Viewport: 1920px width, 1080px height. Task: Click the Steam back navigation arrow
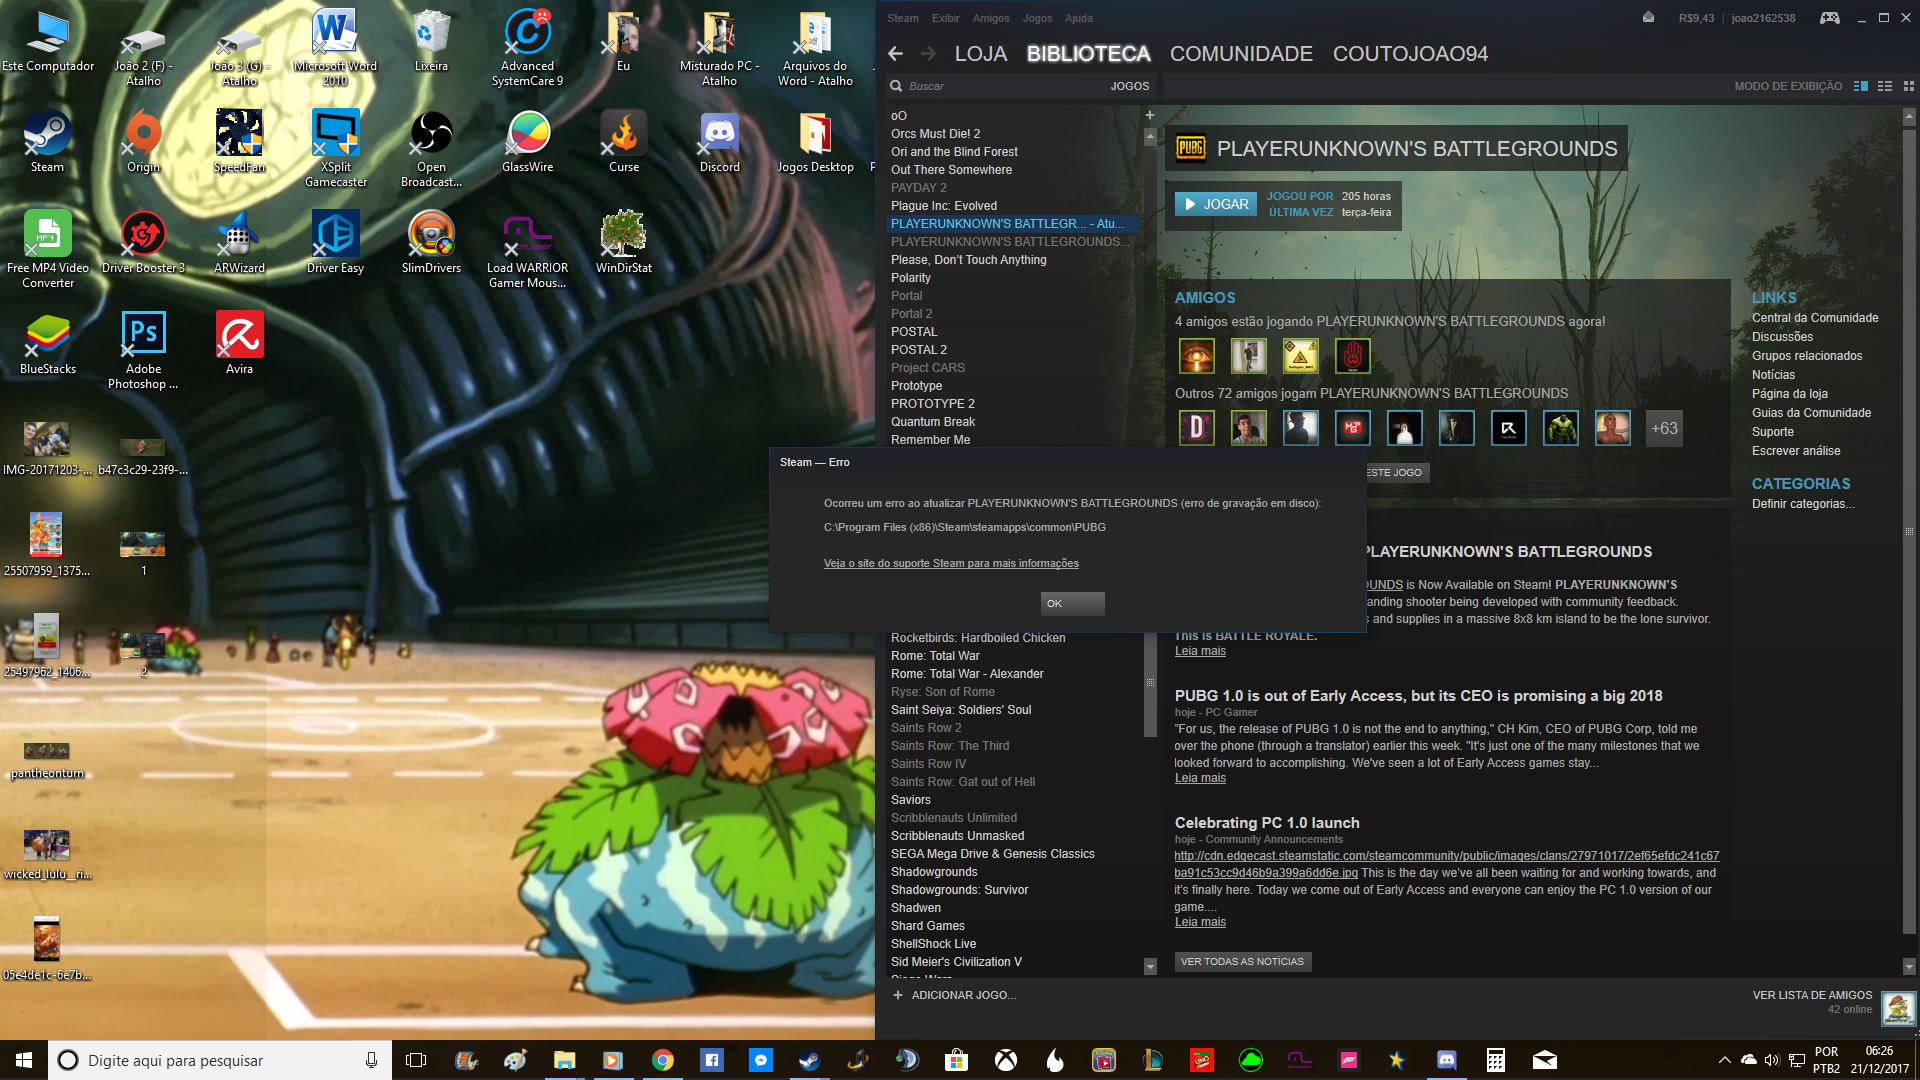(x=895, y=54)
